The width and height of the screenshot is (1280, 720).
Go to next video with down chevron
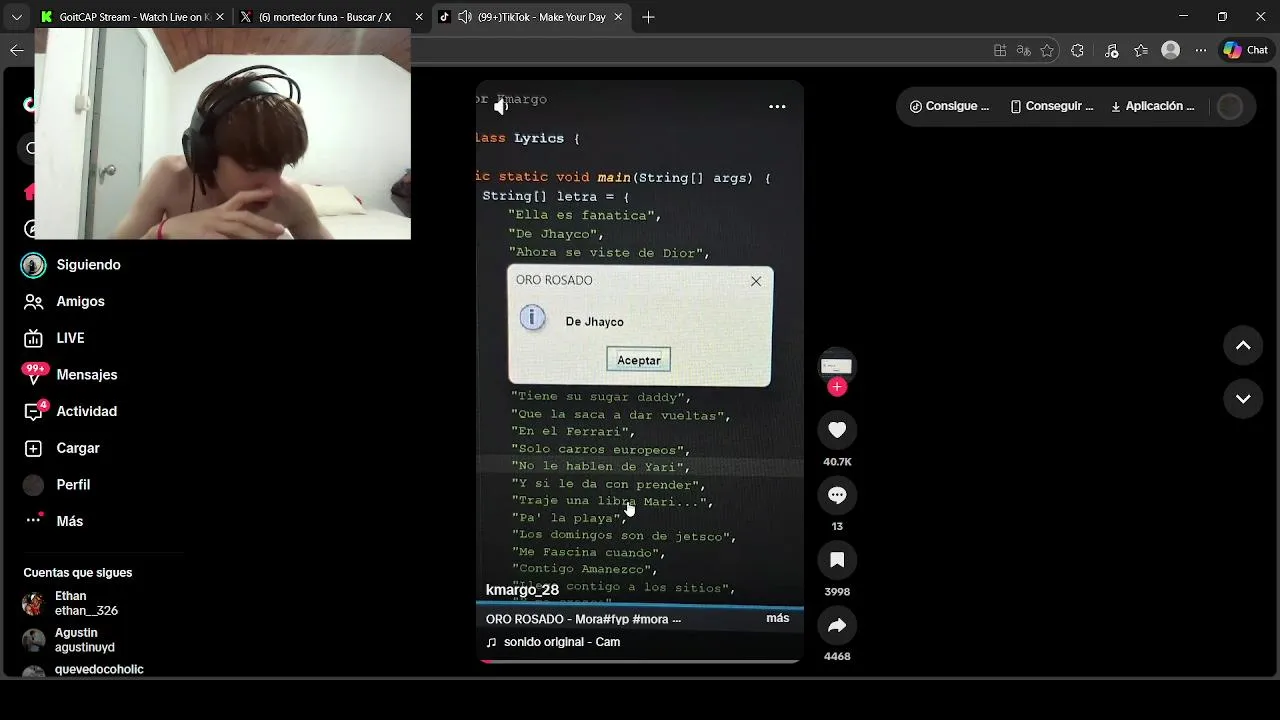point(1243,399)
